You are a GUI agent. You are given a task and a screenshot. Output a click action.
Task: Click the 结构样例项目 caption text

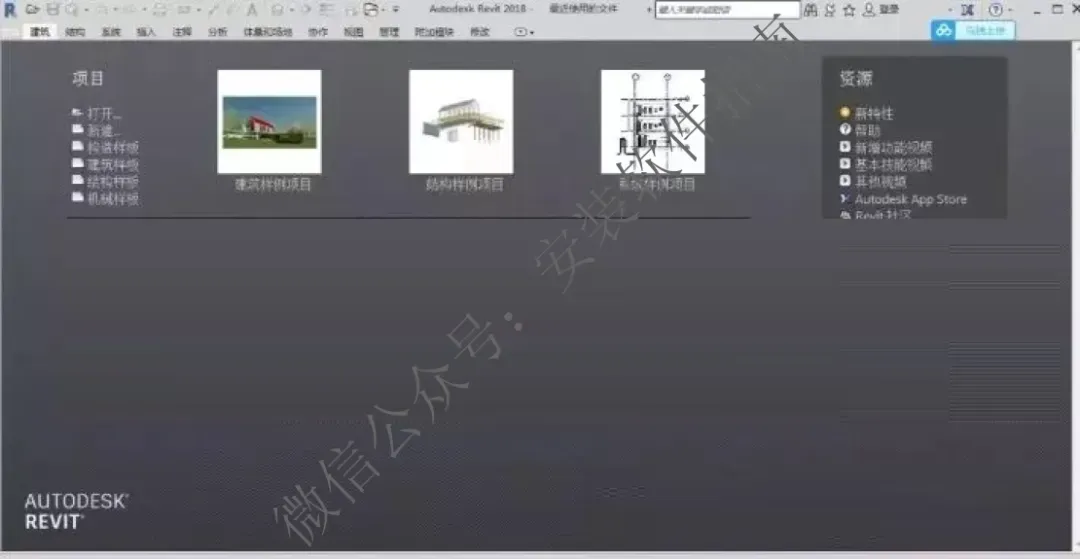tap(464, 184)
